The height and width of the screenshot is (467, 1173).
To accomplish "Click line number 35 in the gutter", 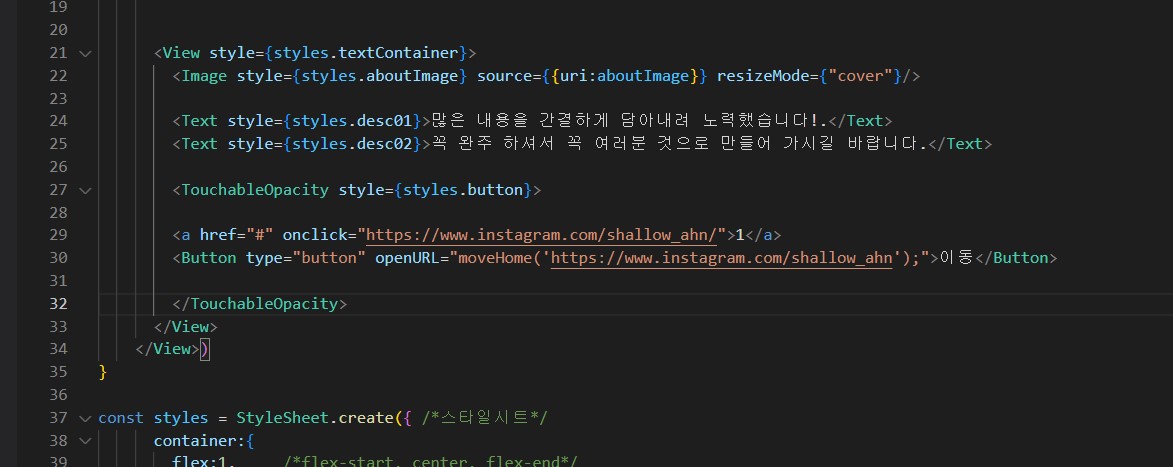I will point(58,372).
